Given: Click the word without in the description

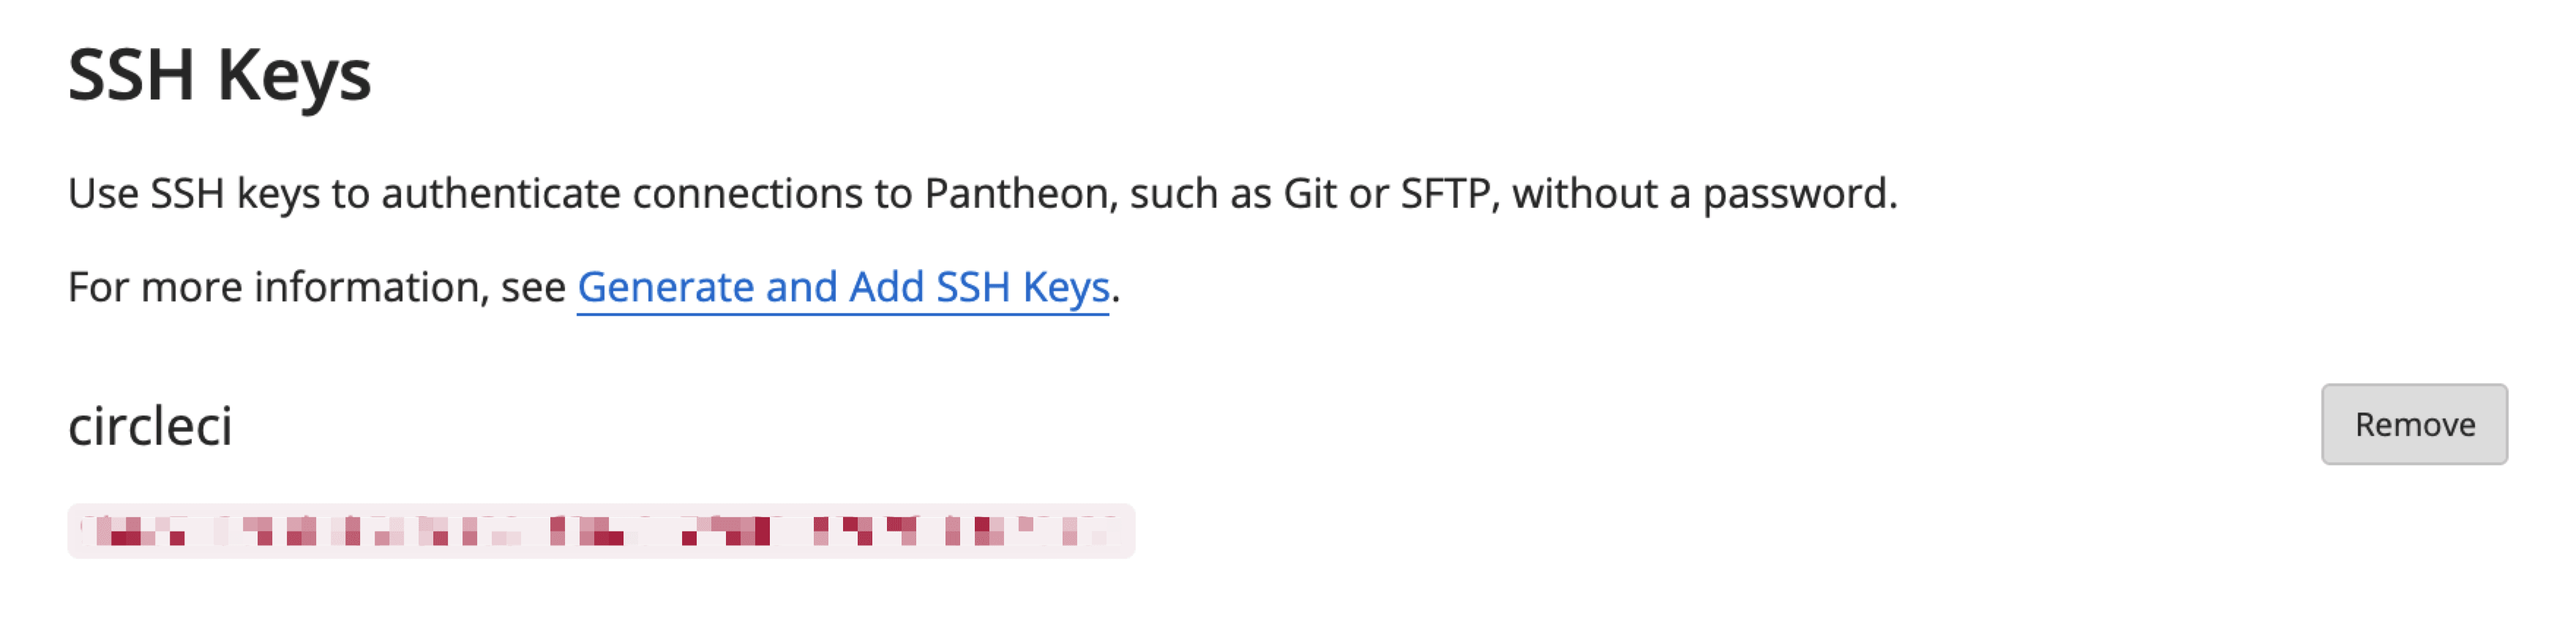Looking at the screenshot, I should (1585, 193).
